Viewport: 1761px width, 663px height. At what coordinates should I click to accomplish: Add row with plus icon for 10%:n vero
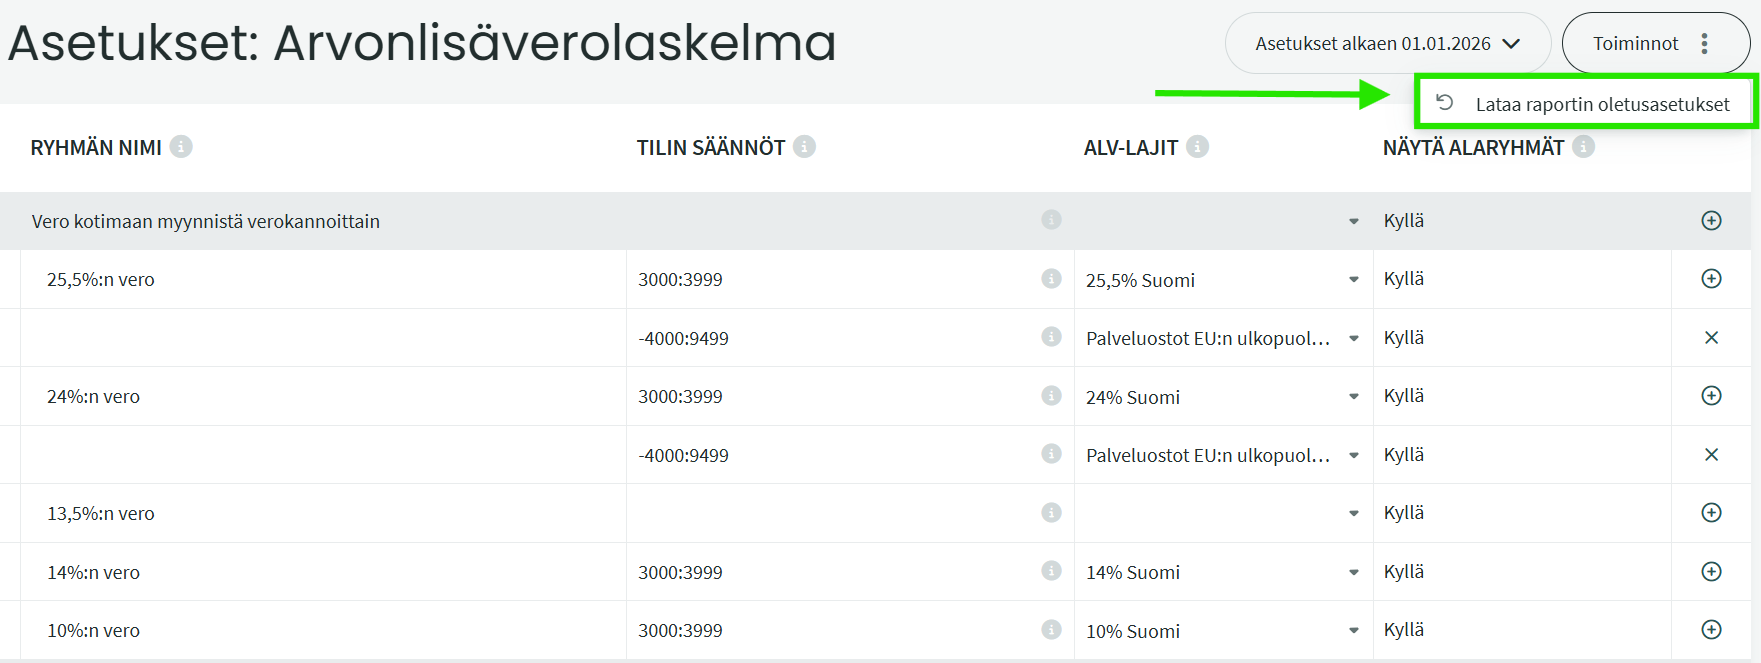1711,630
